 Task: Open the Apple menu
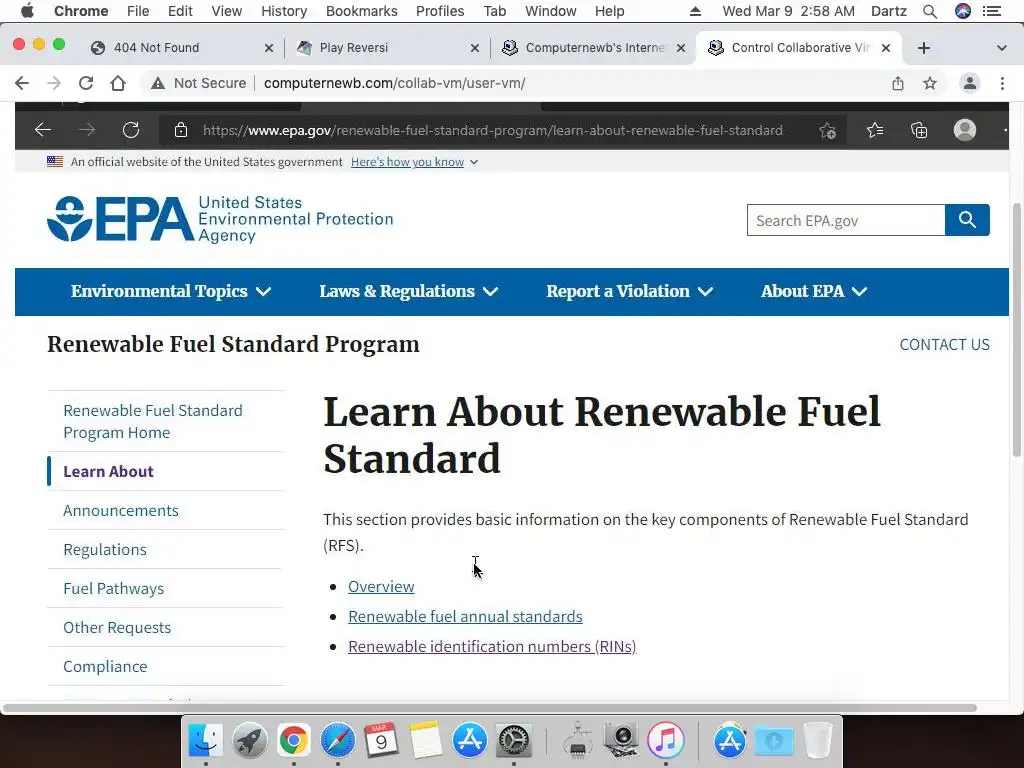point(27,11)
